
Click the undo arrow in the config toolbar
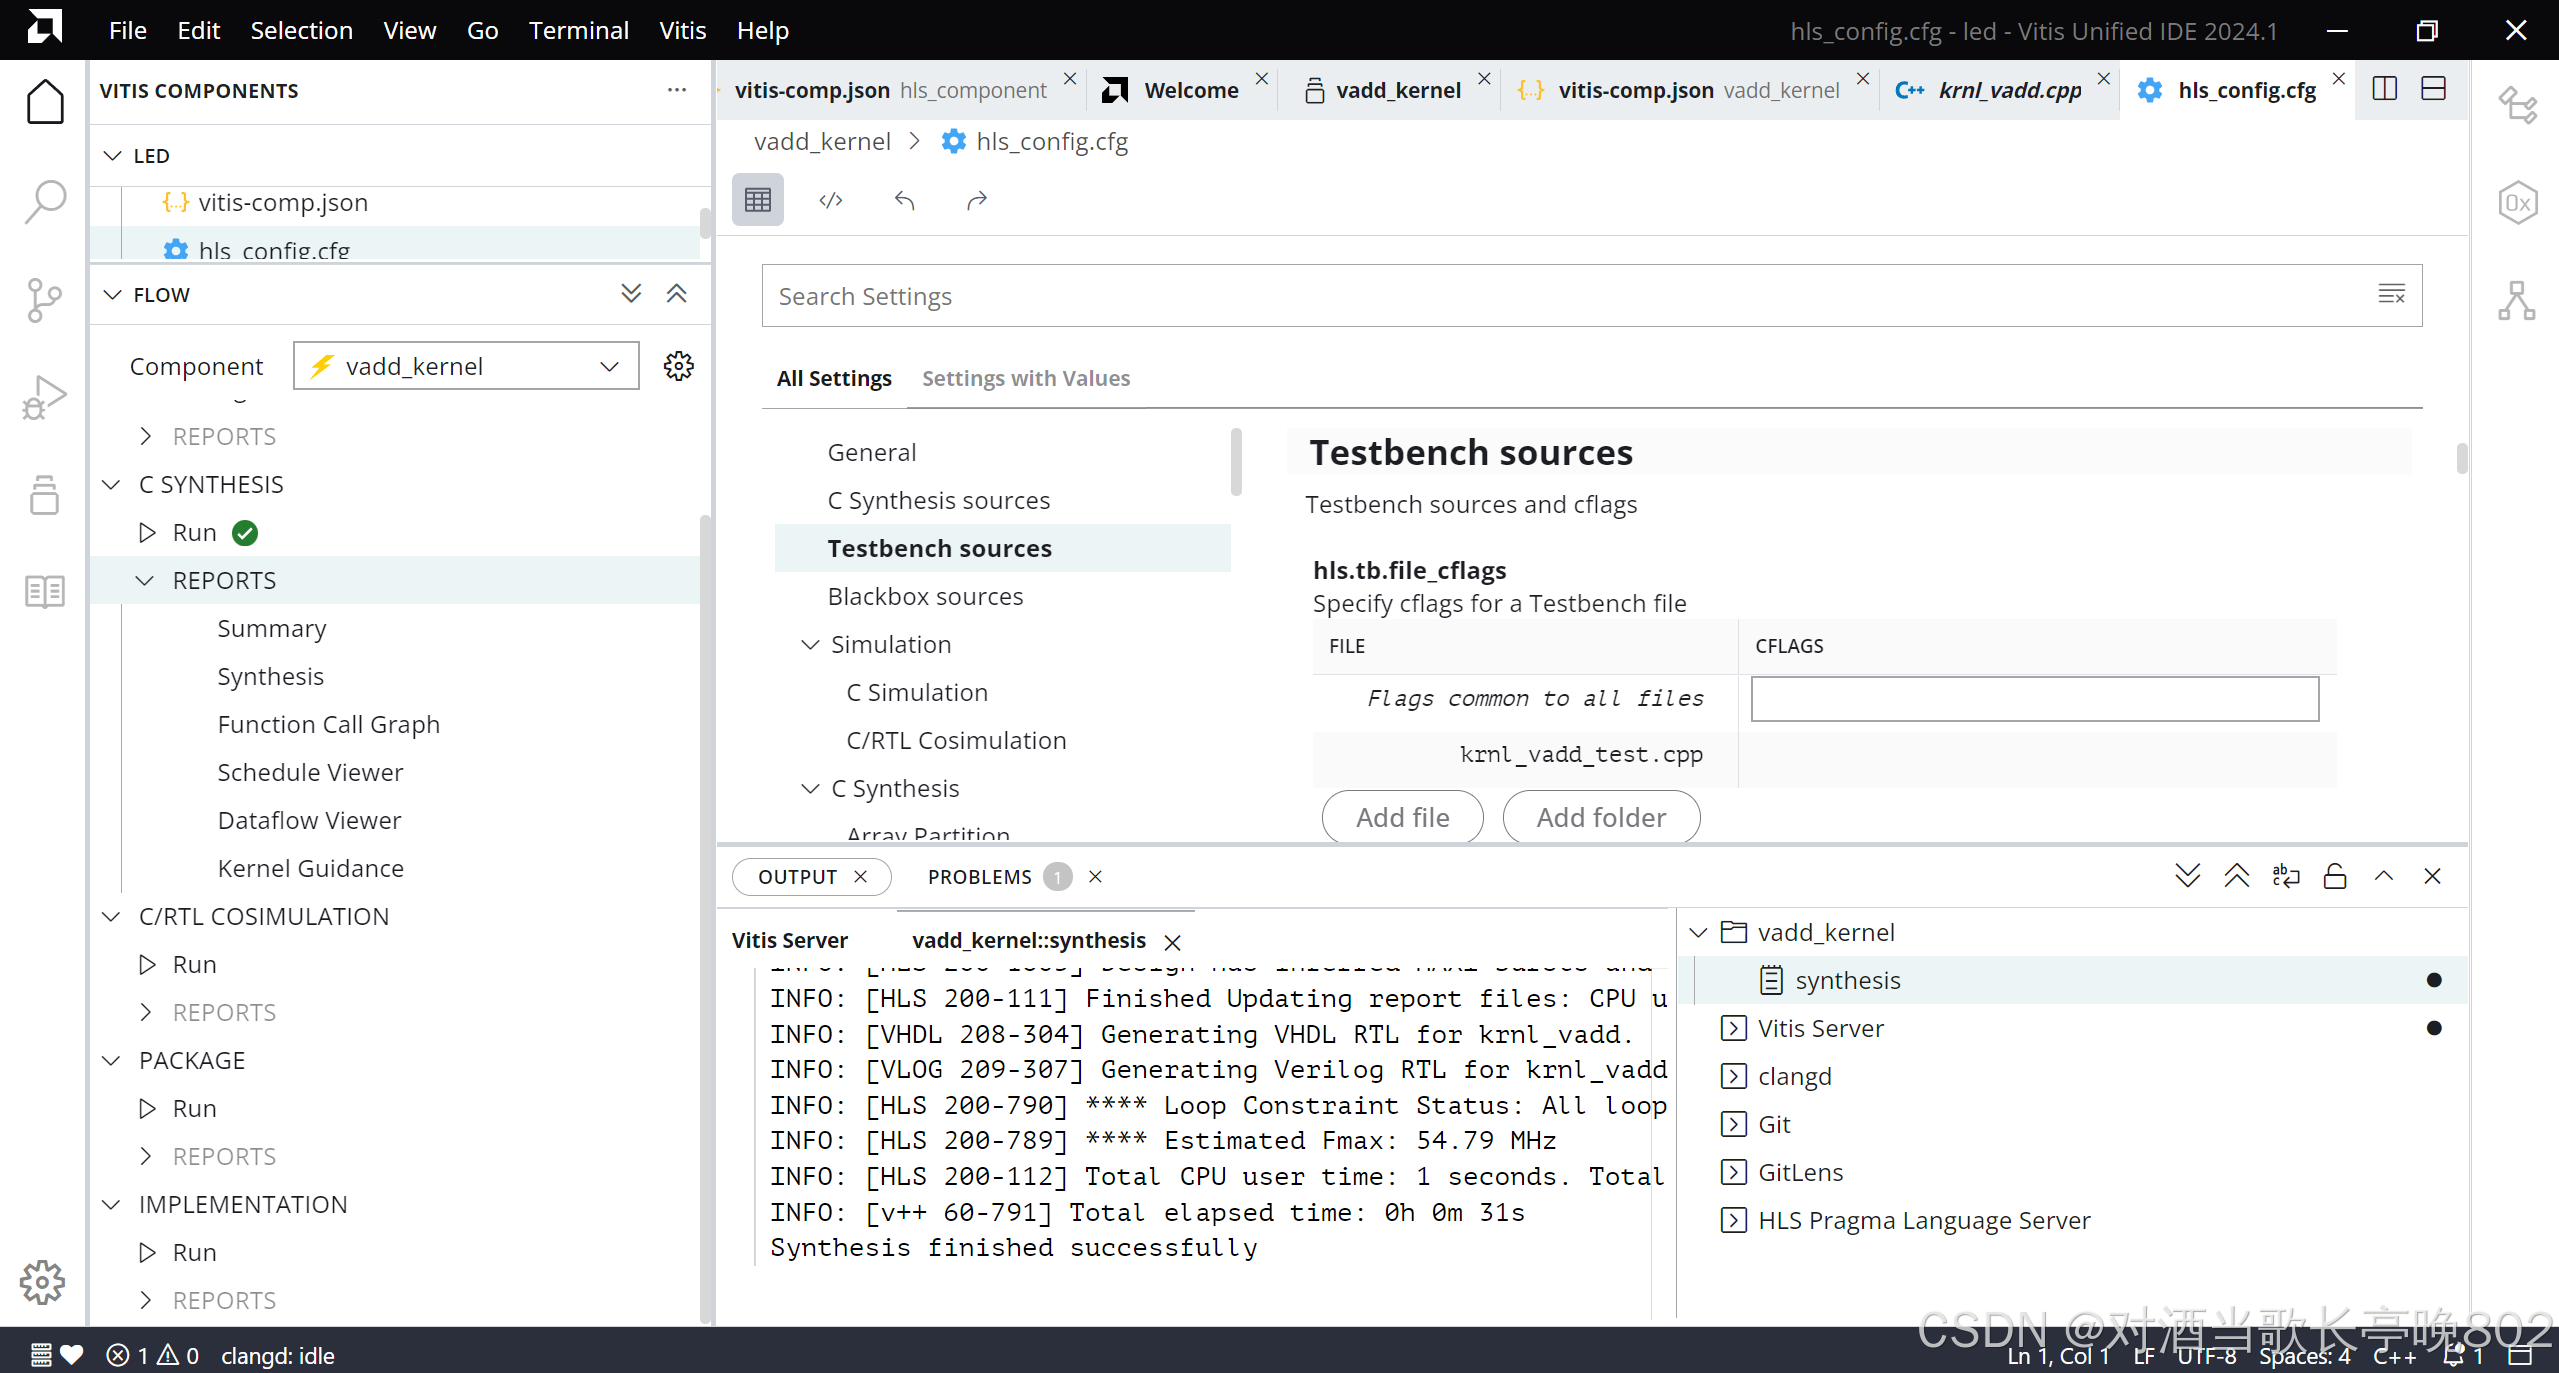click(x=904, y=200)
